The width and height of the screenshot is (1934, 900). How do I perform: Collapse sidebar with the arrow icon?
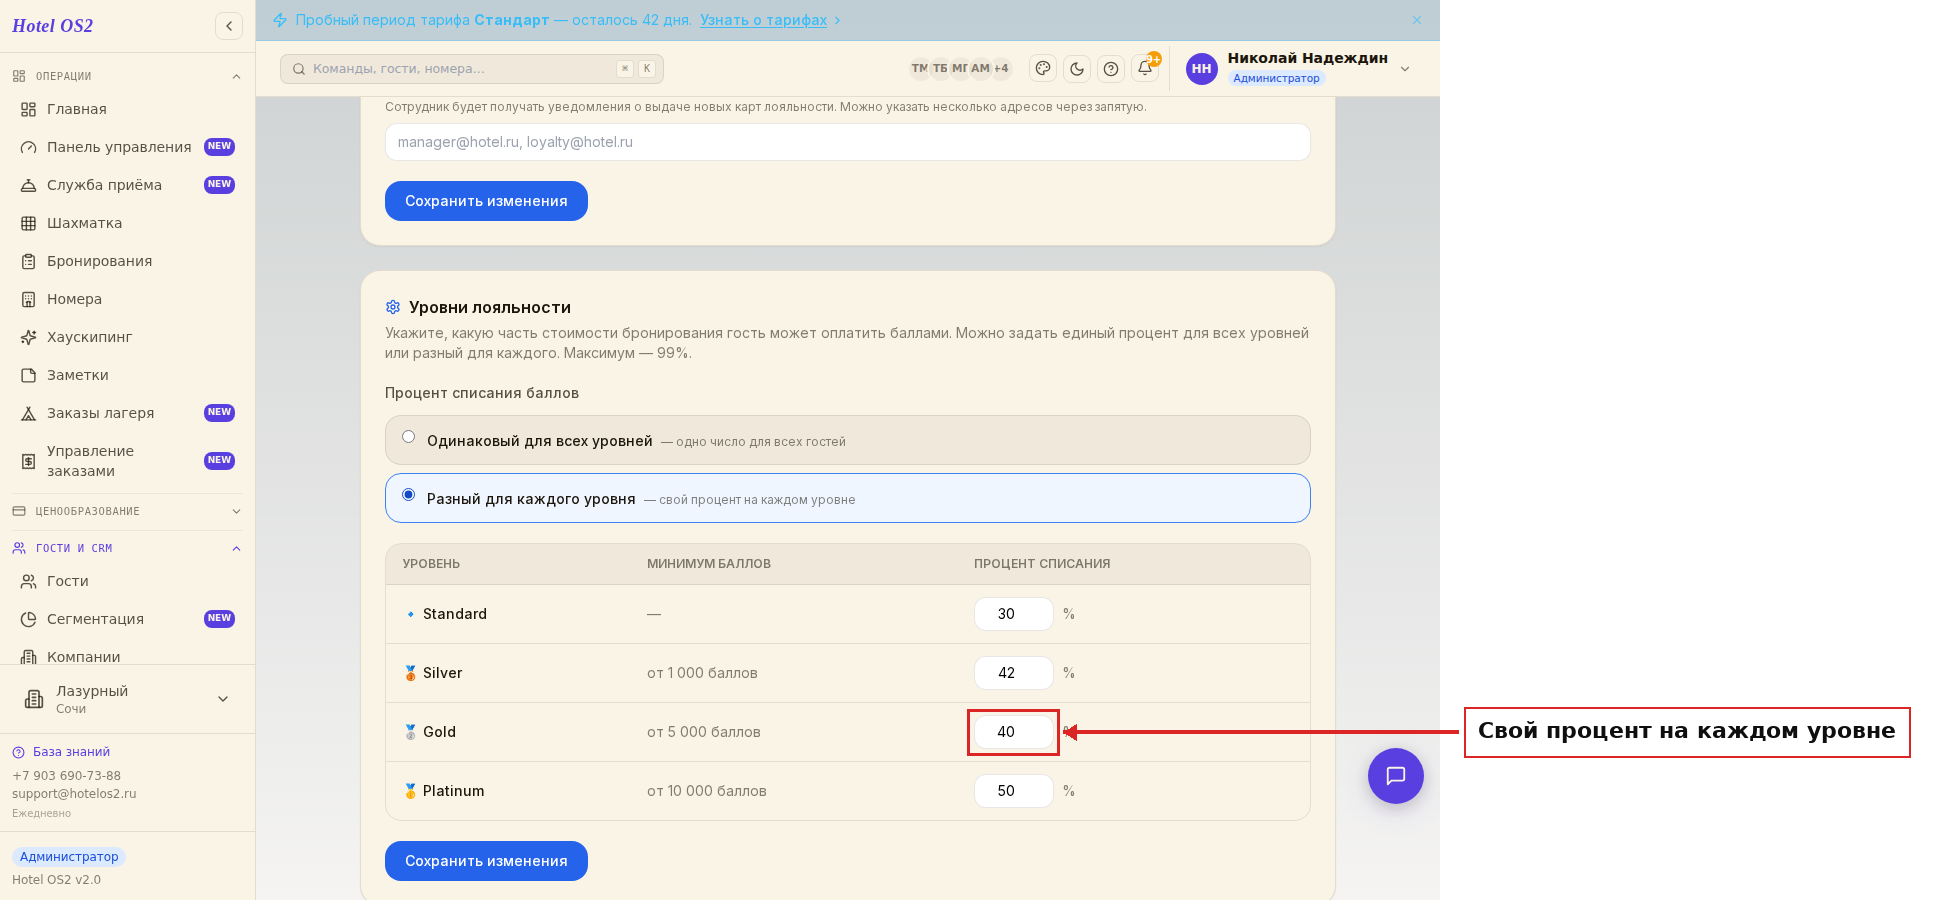pyautogui.click(x=229, y=26)
